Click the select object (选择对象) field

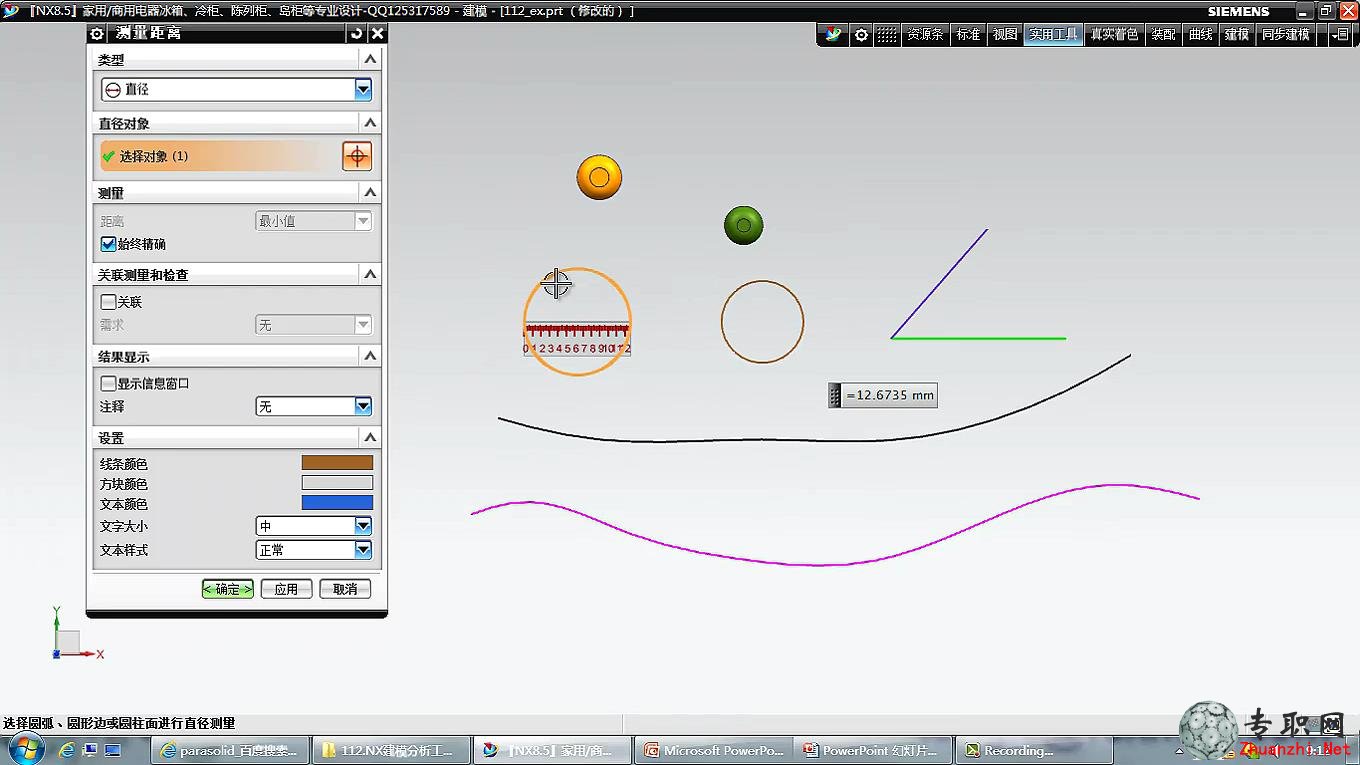[x=220, y=156]
